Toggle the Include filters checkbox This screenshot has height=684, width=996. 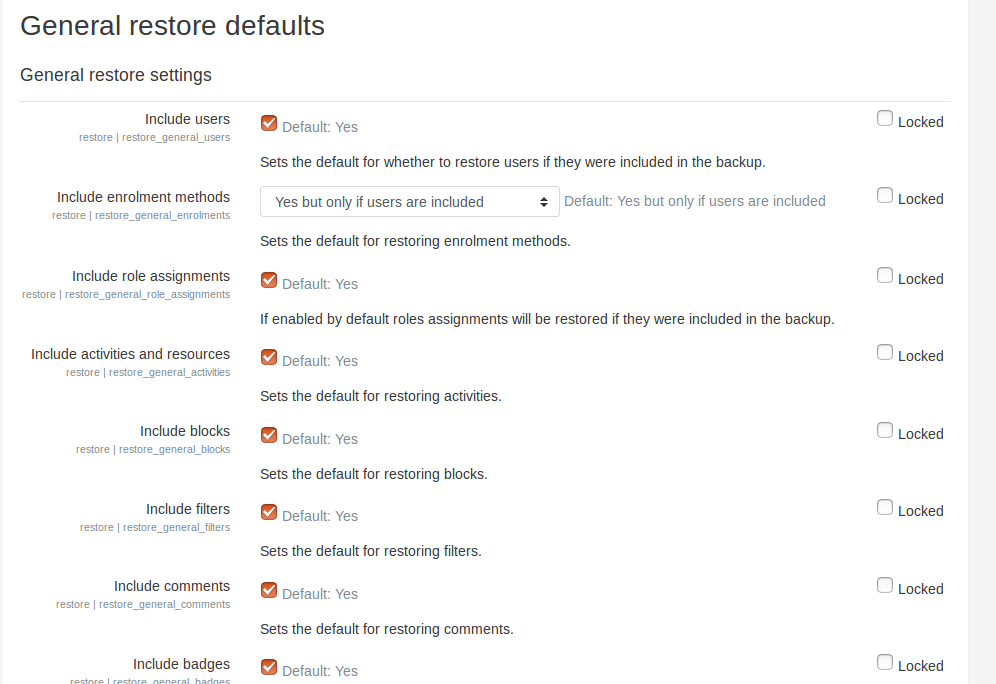click(x=269, y=512)
